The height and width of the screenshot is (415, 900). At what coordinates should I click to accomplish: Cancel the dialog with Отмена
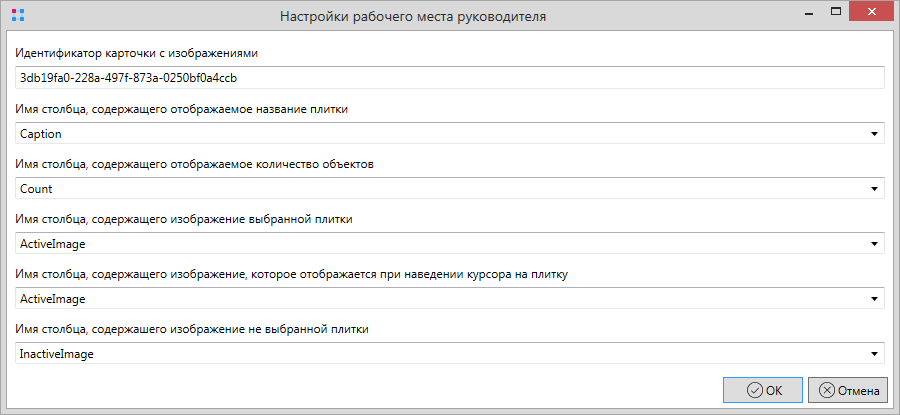pos(847,391)
